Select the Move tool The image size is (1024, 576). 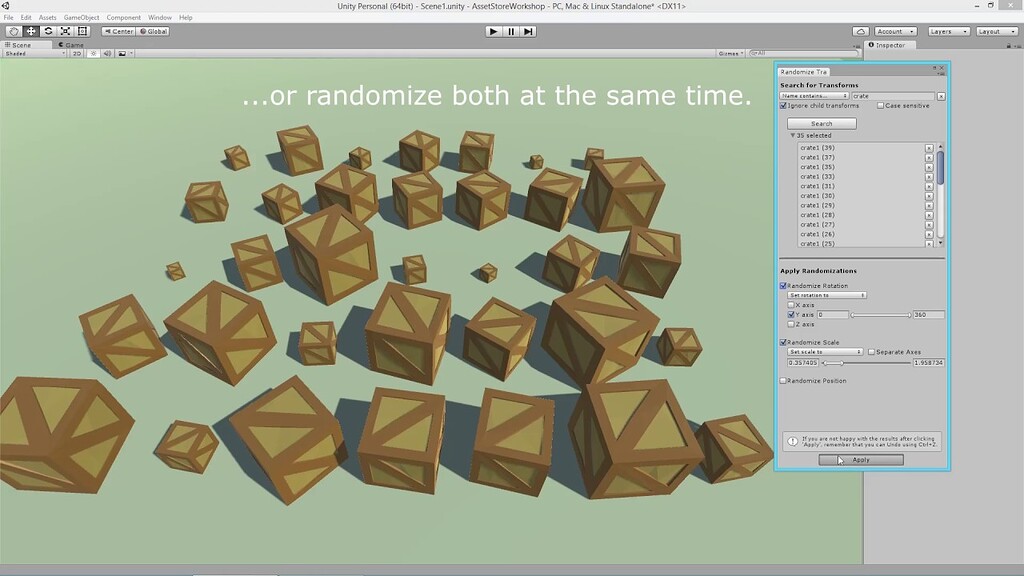tap(31, 31)
